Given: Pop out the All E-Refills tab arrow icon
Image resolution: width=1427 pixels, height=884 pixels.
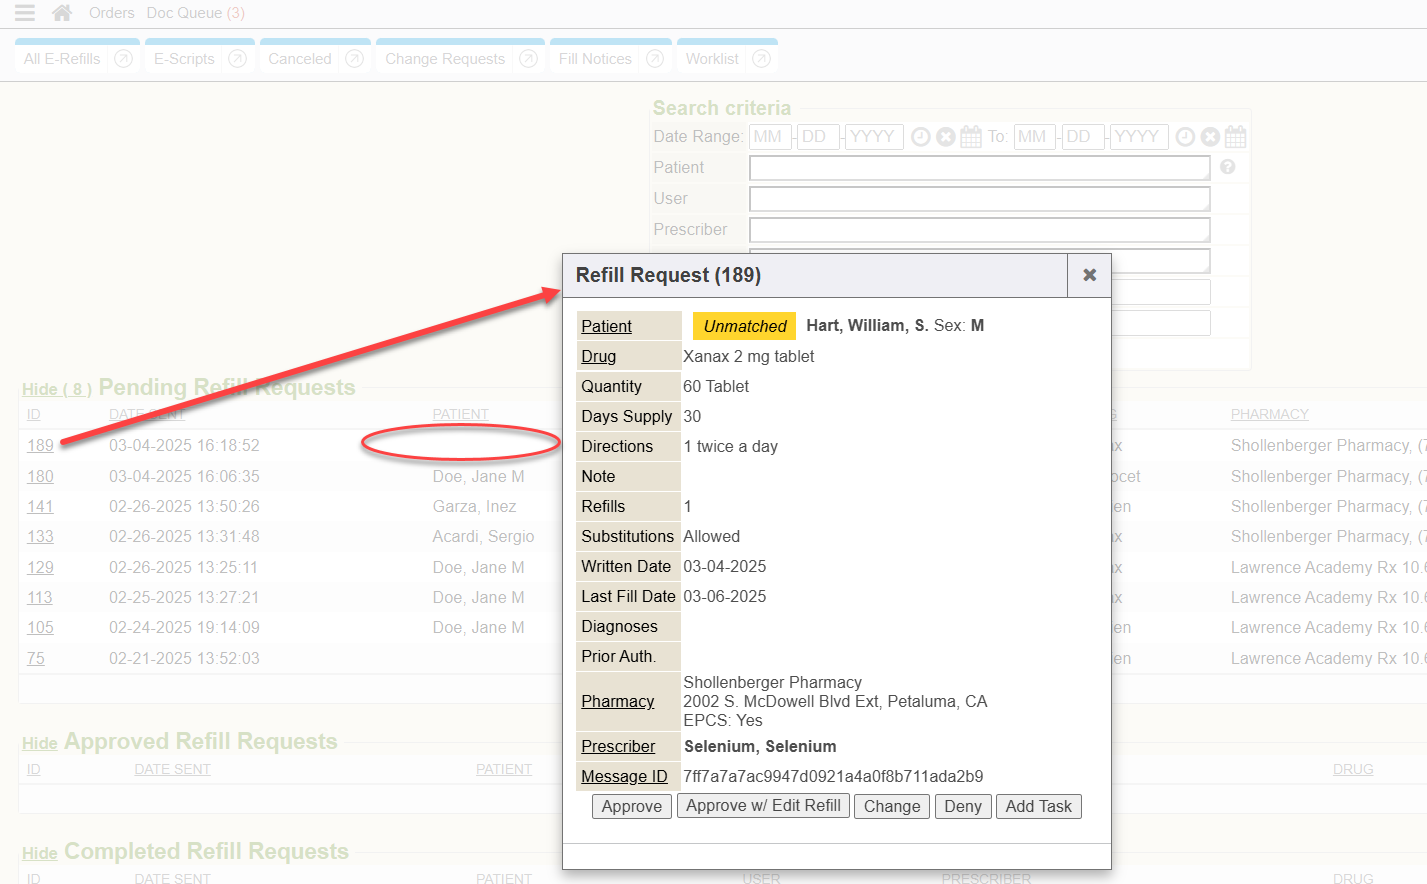Looking at the screenshot, I should point(124,59).
